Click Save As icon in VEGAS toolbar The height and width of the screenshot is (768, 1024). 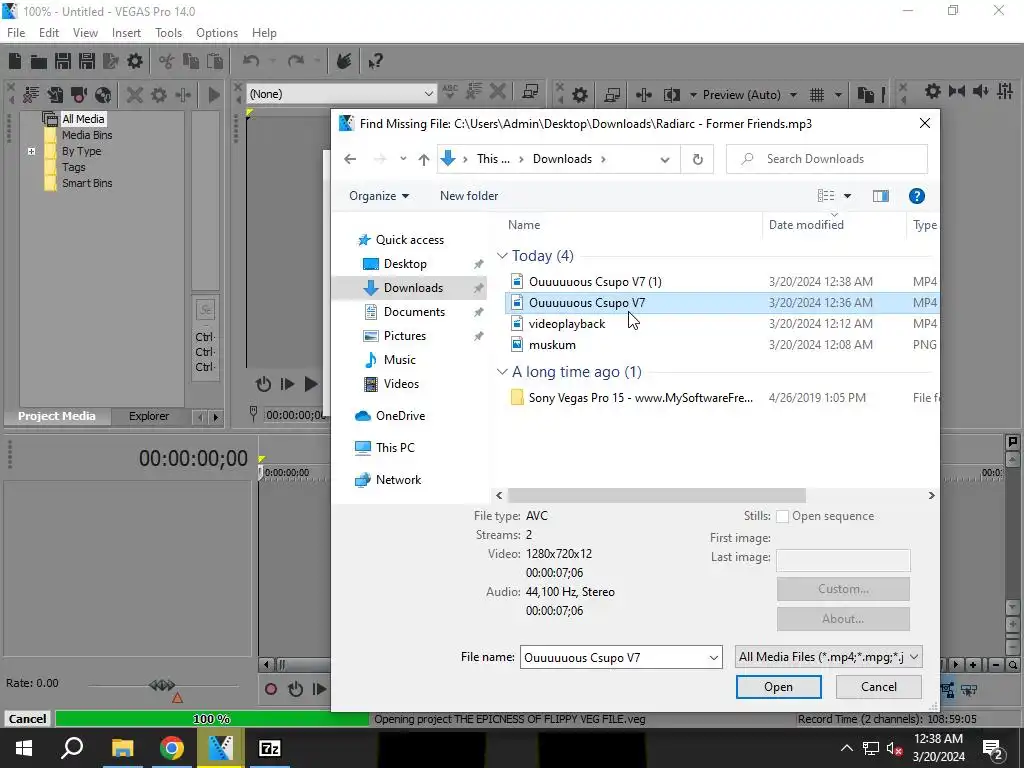87,61
